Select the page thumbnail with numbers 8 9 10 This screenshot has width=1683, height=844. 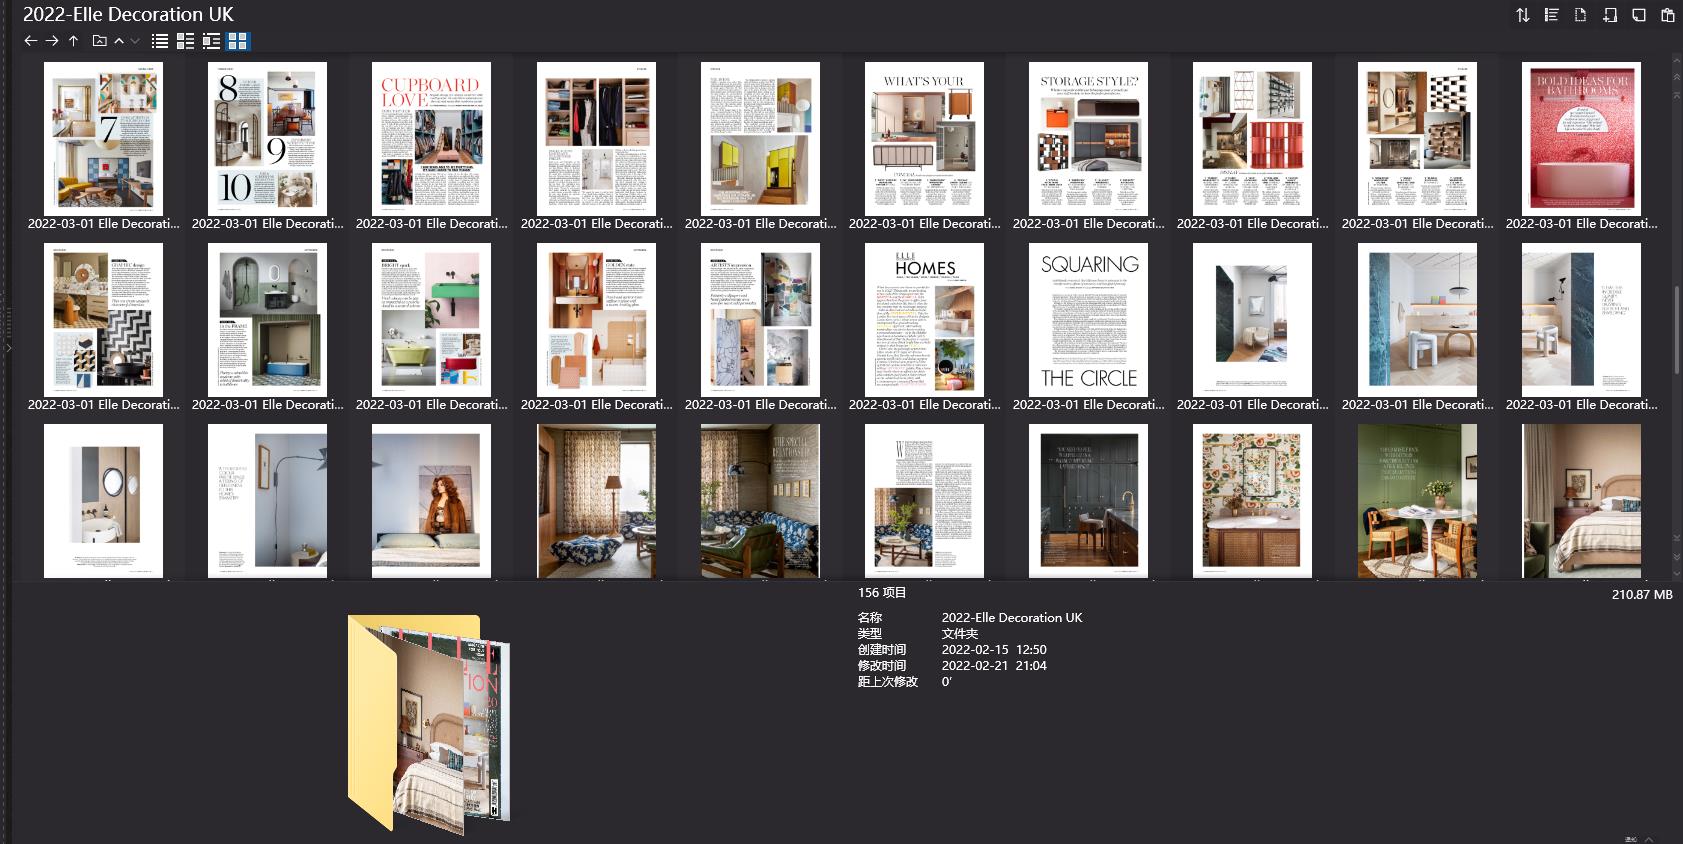(x=267, y=138)
